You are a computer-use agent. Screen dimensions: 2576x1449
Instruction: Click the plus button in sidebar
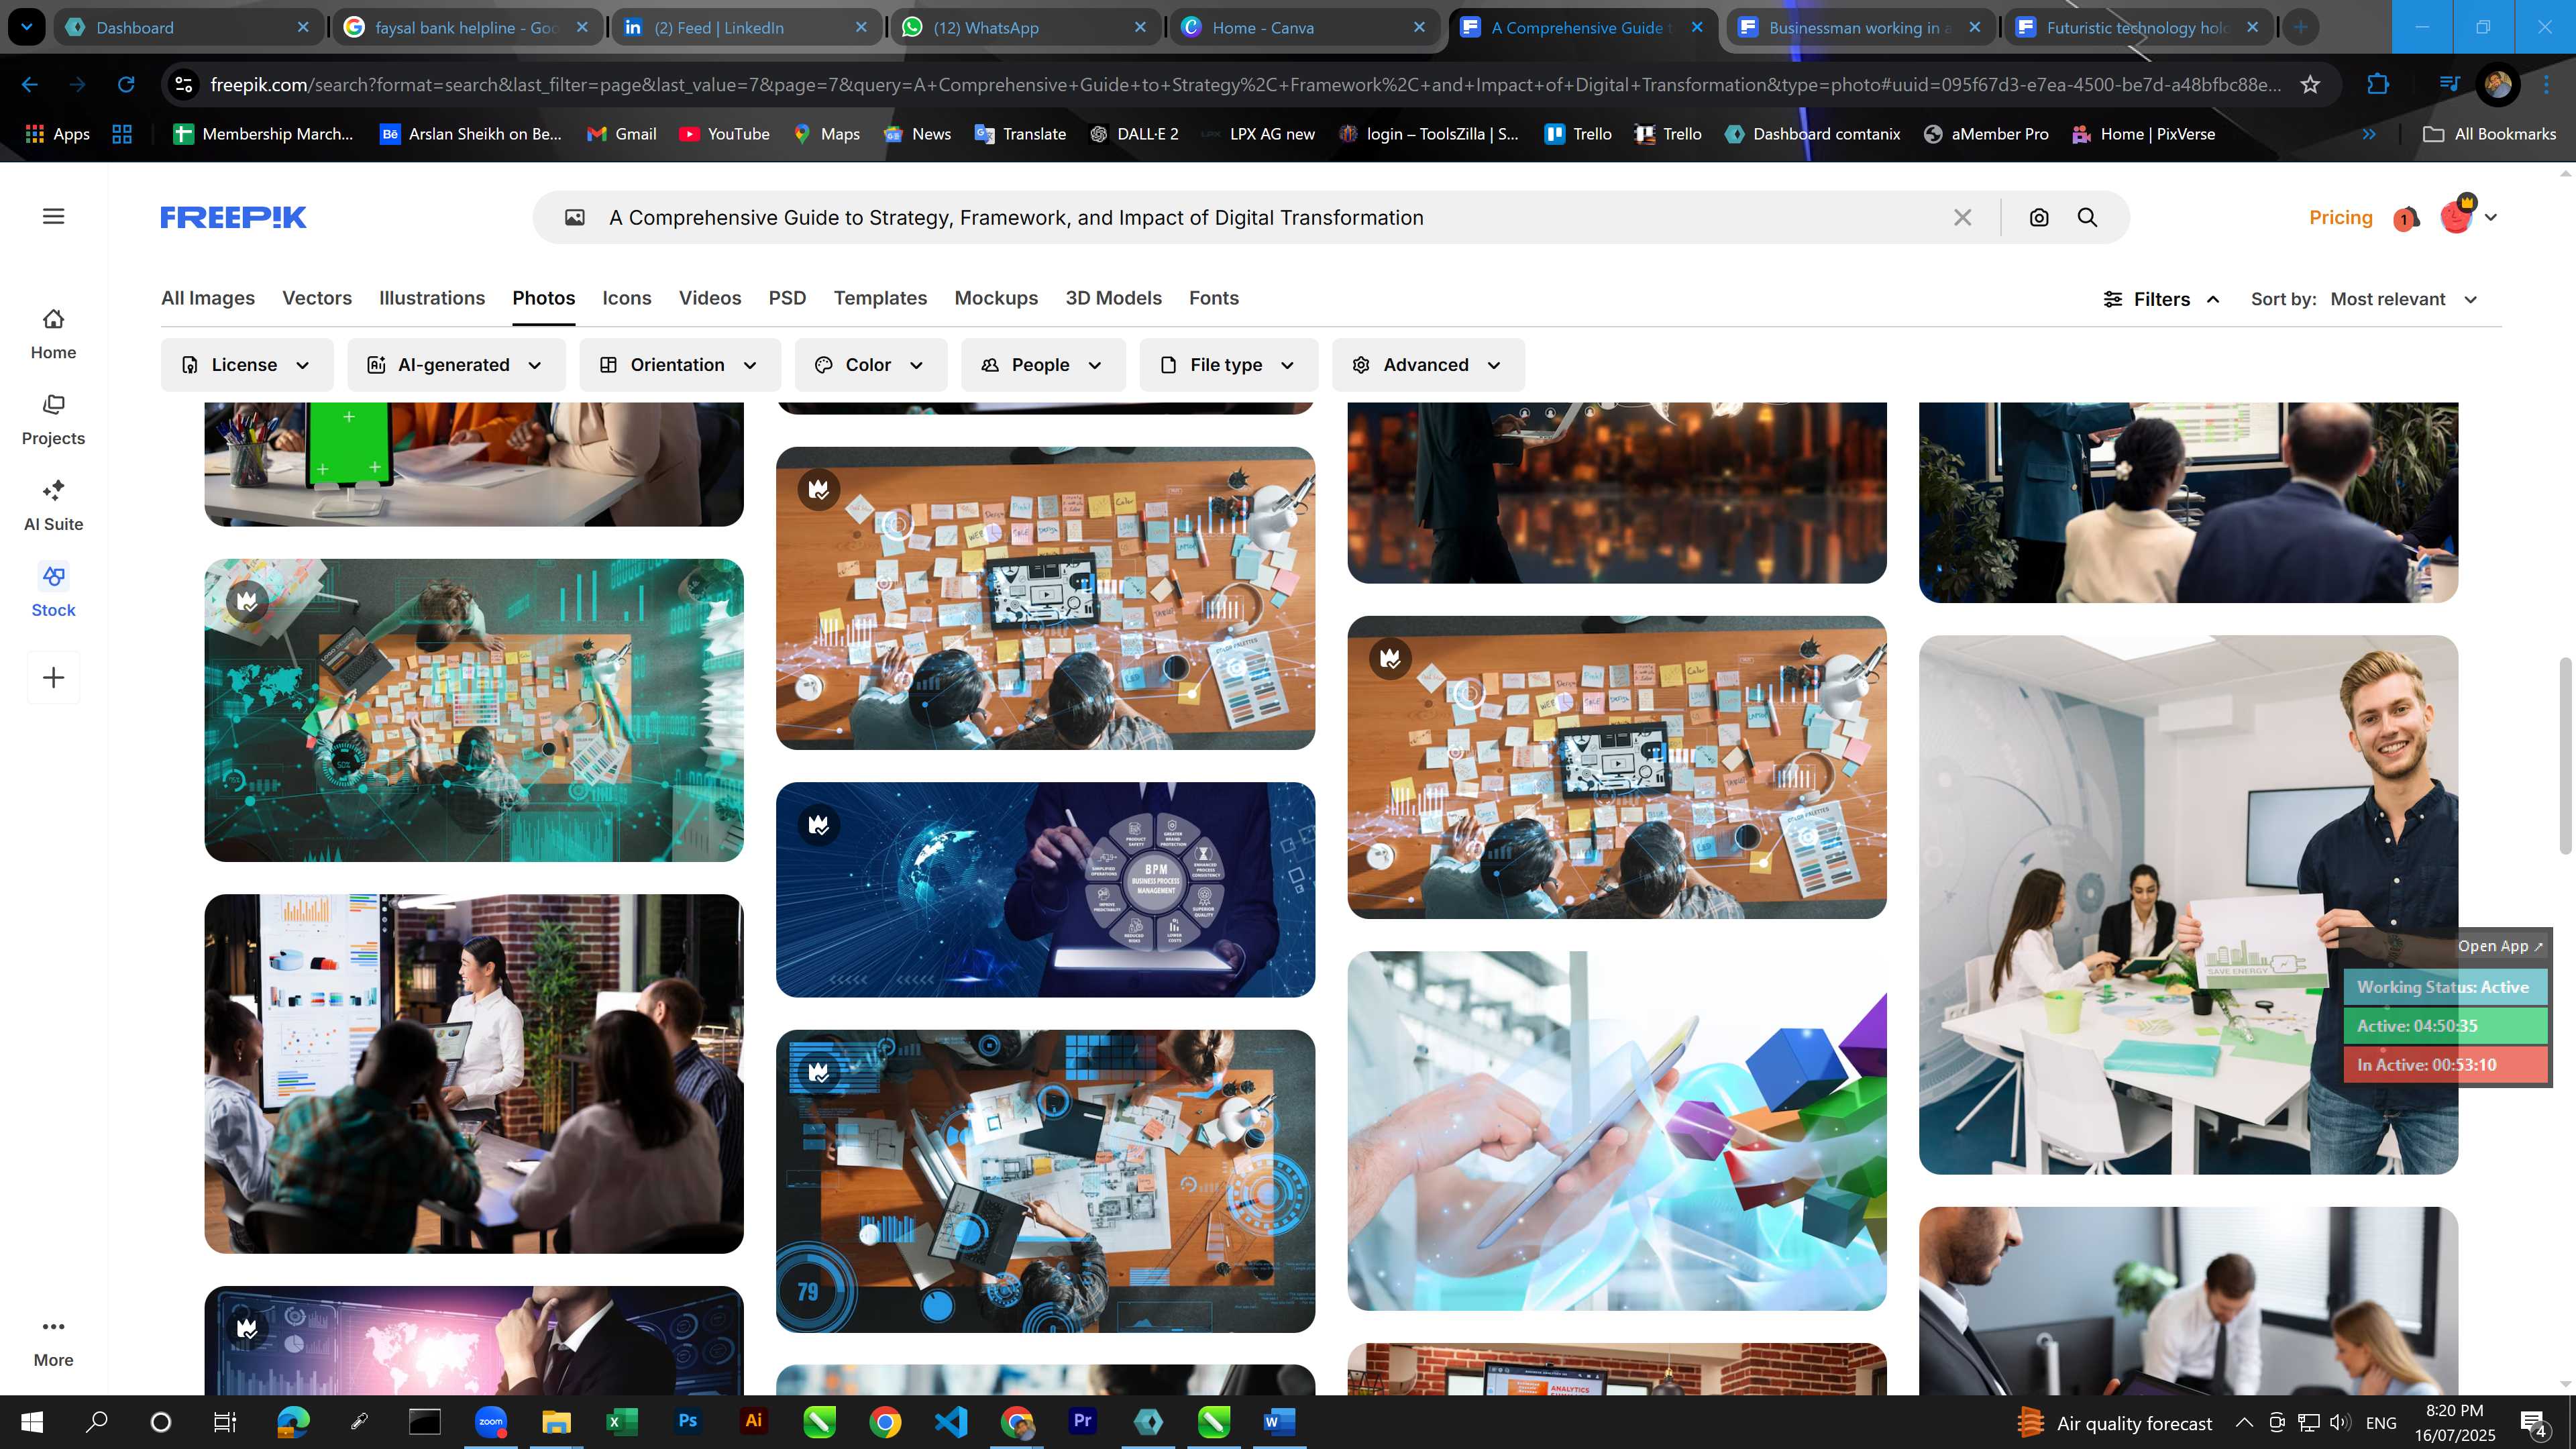[x=53, y=678]
